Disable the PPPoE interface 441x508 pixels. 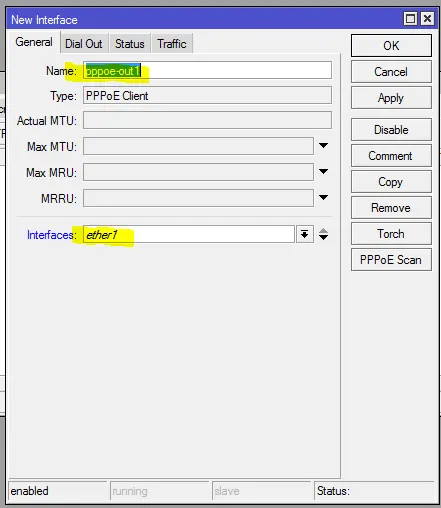(x=391, y=130)
